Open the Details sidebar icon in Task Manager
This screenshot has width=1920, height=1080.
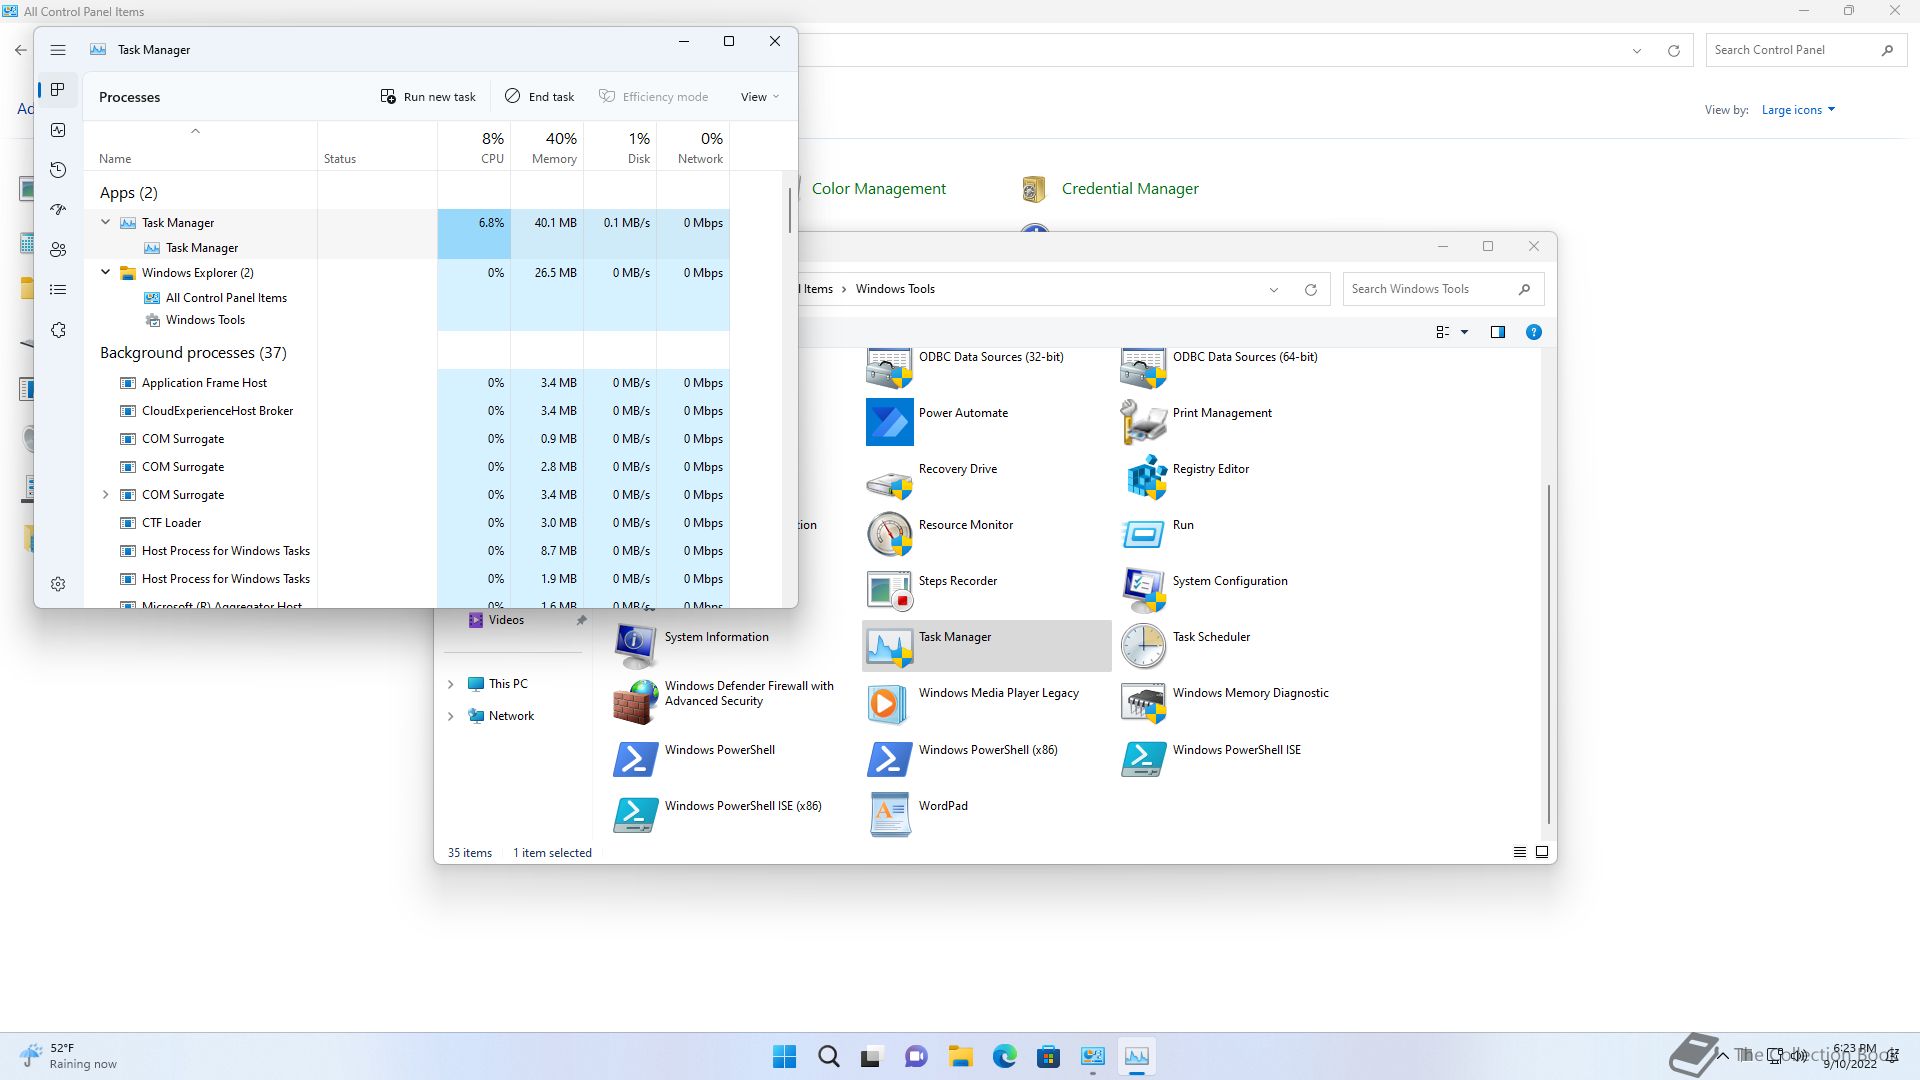(58, 290)
